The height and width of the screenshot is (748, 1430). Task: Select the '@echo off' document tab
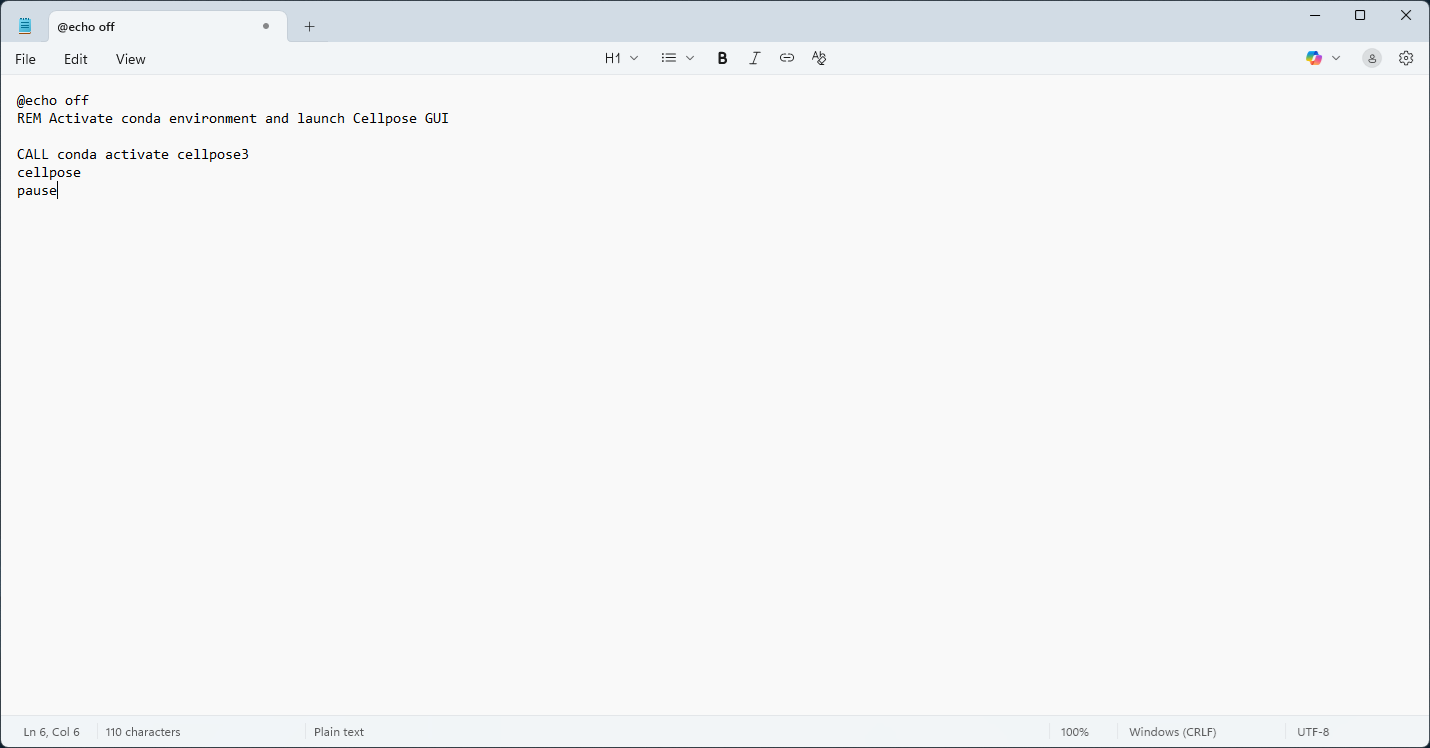pyautogui.click(x=150, y=27)
